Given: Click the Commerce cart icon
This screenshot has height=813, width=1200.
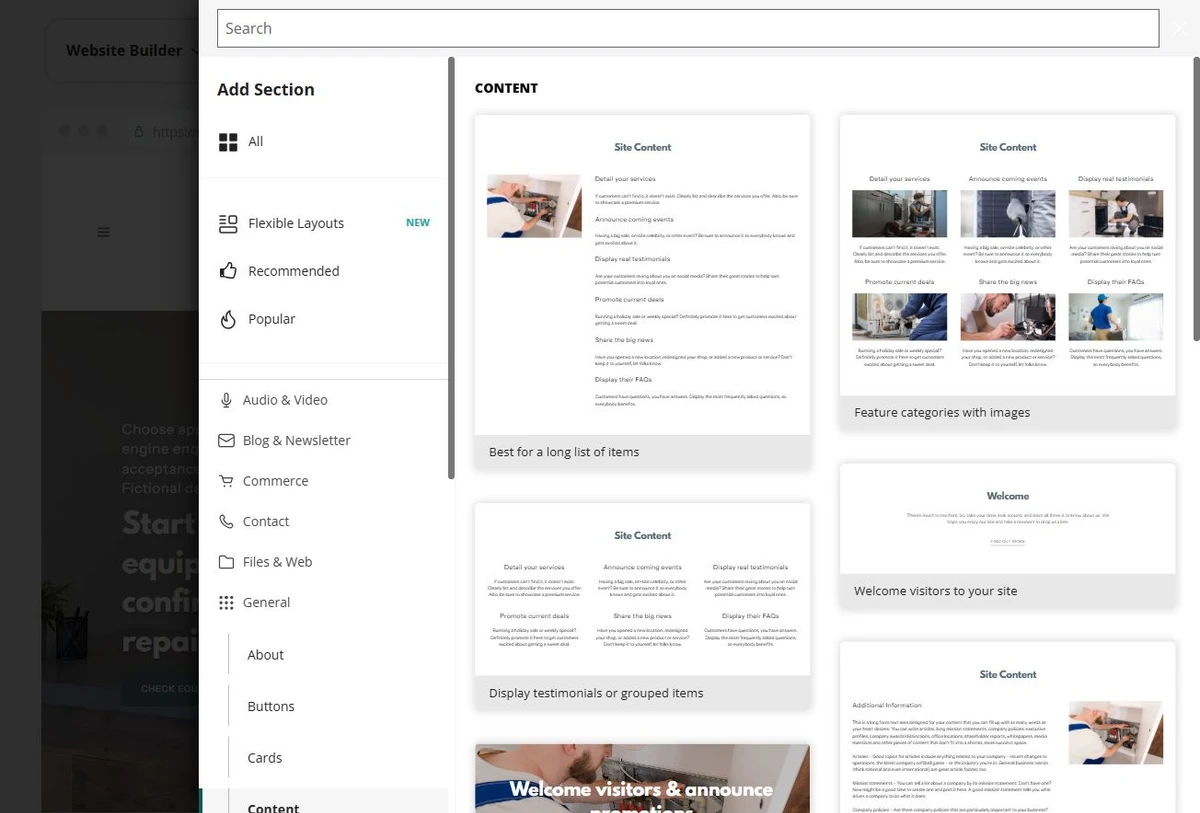Looking at the screenshot, I should tap(226, 481).
